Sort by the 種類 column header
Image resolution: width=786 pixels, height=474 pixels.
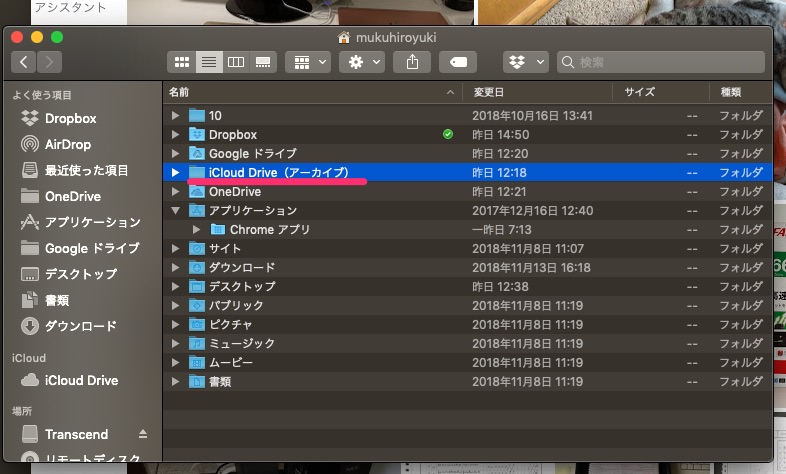coord(740,92)
